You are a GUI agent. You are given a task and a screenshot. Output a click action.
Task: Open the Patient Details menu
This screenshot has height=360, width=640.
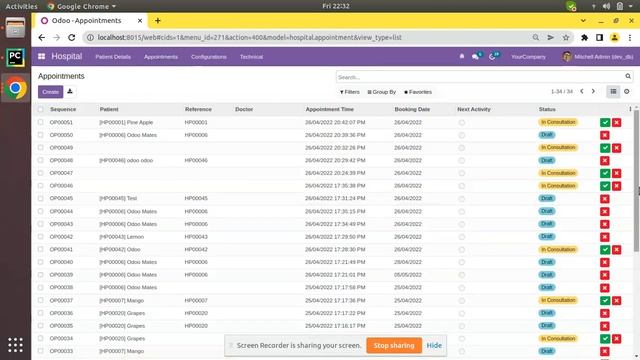[x=113, y=57]
